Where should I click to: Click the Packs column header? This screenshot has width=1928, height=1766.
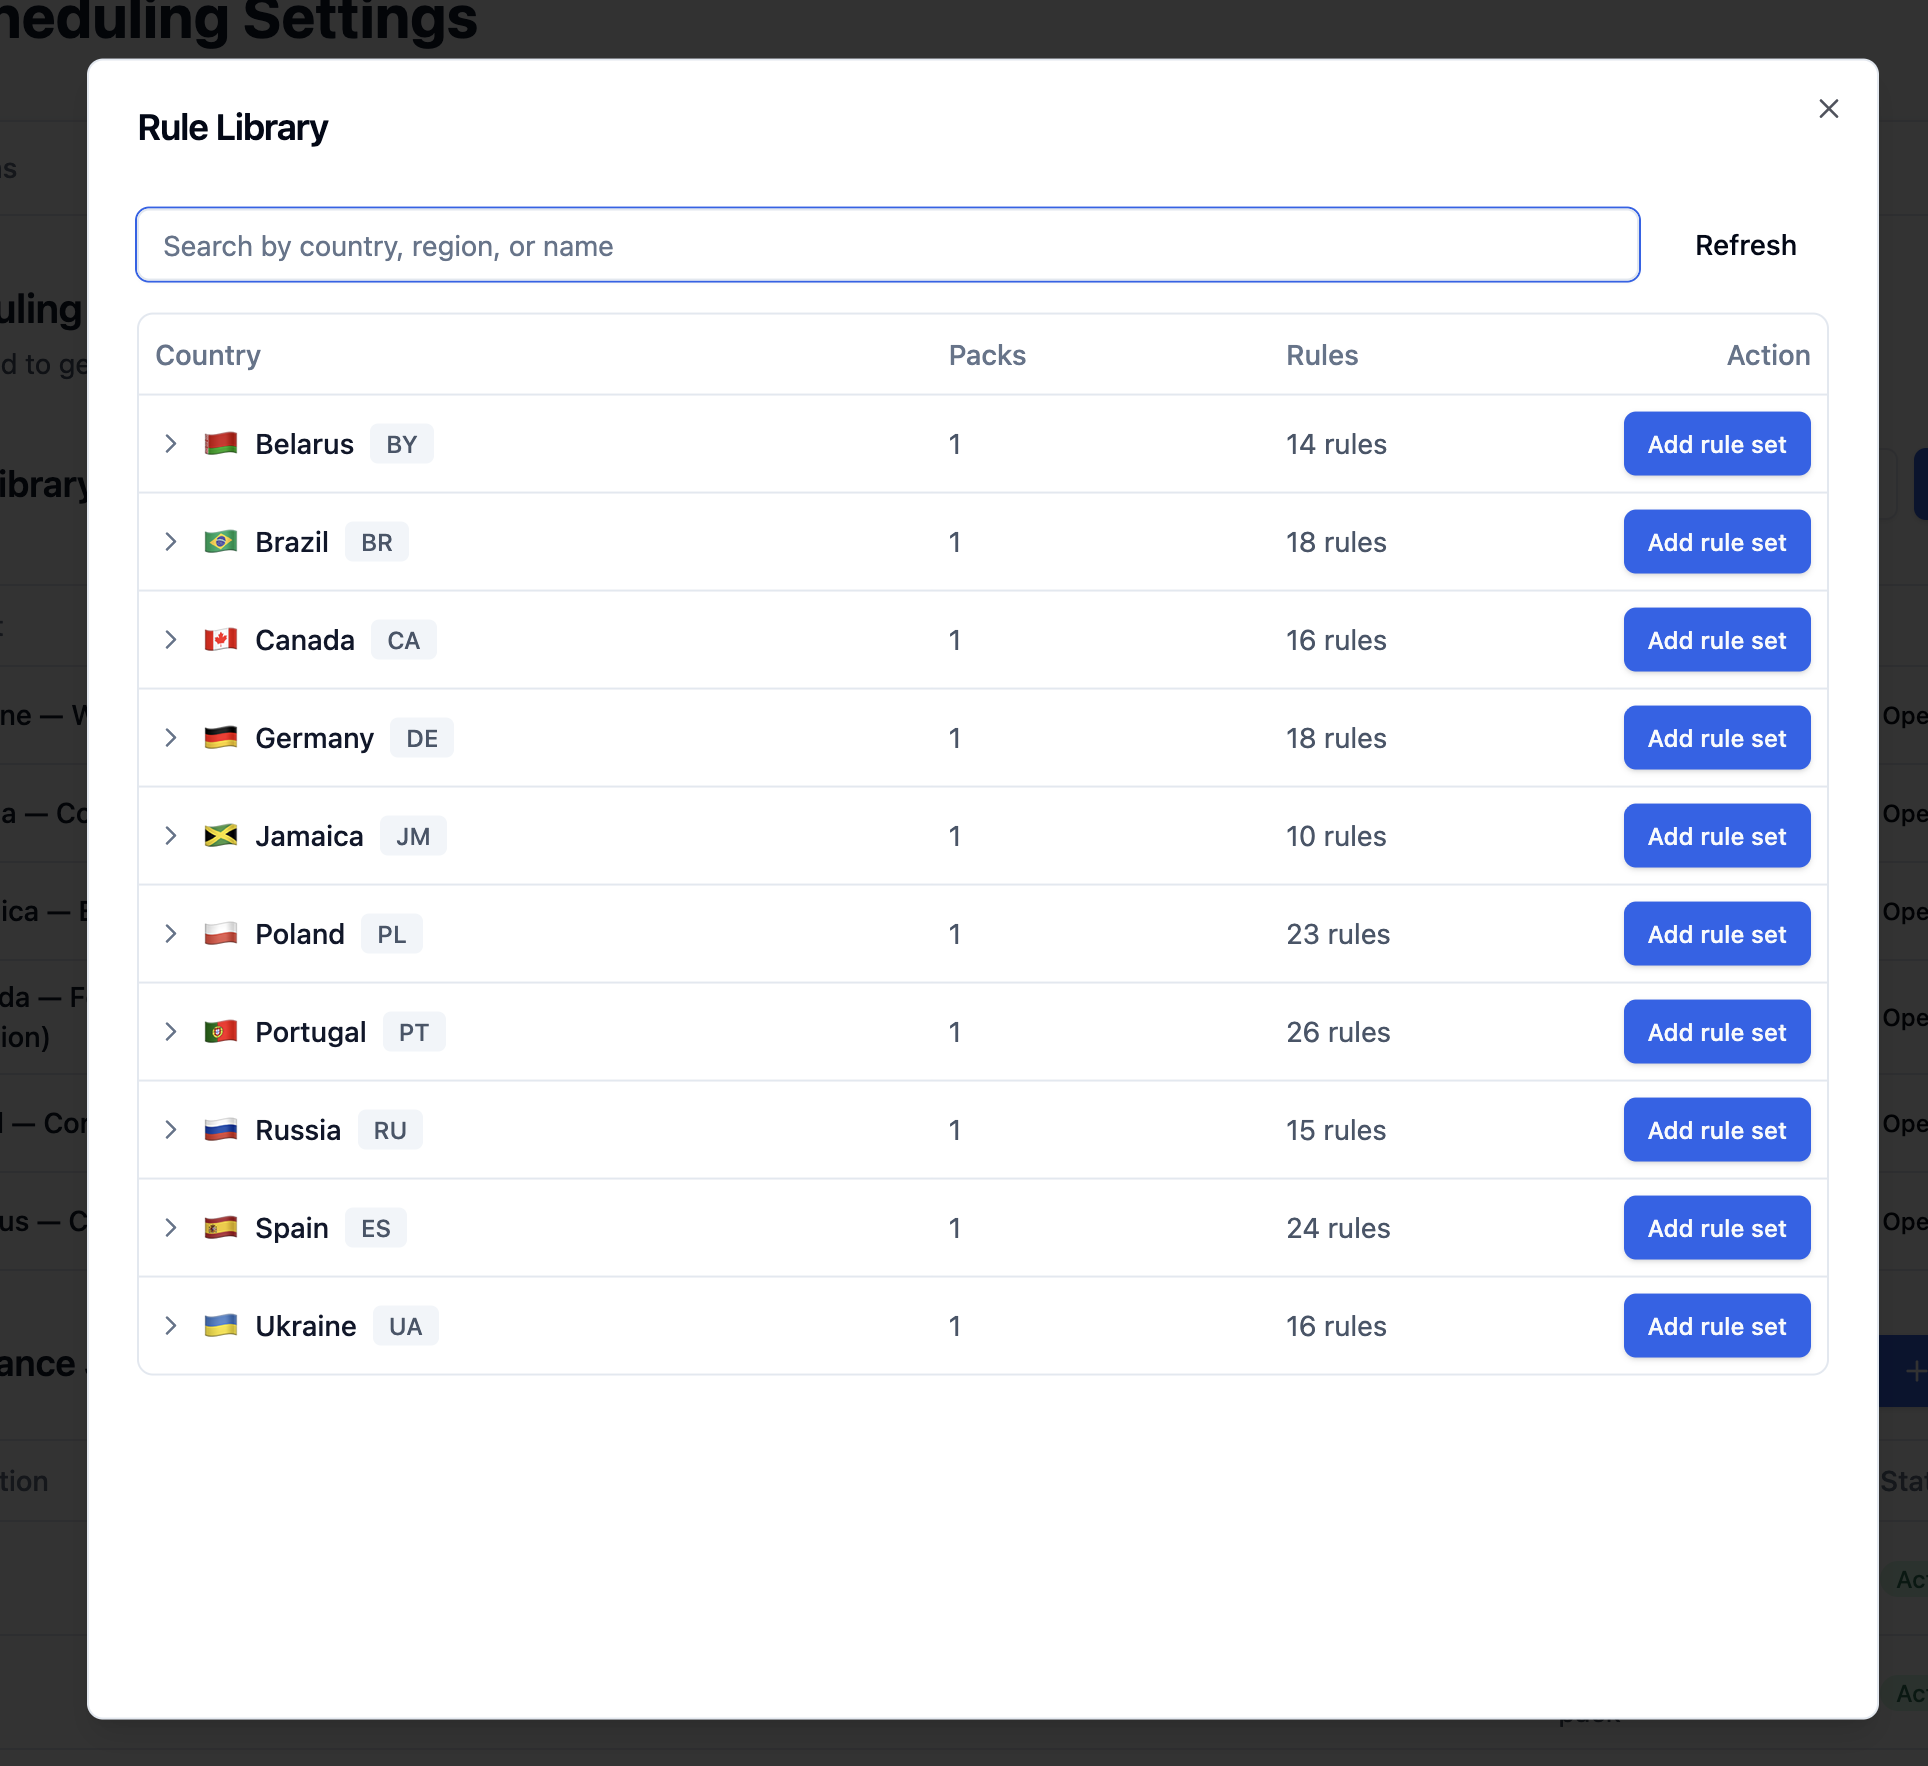[987, 355]
